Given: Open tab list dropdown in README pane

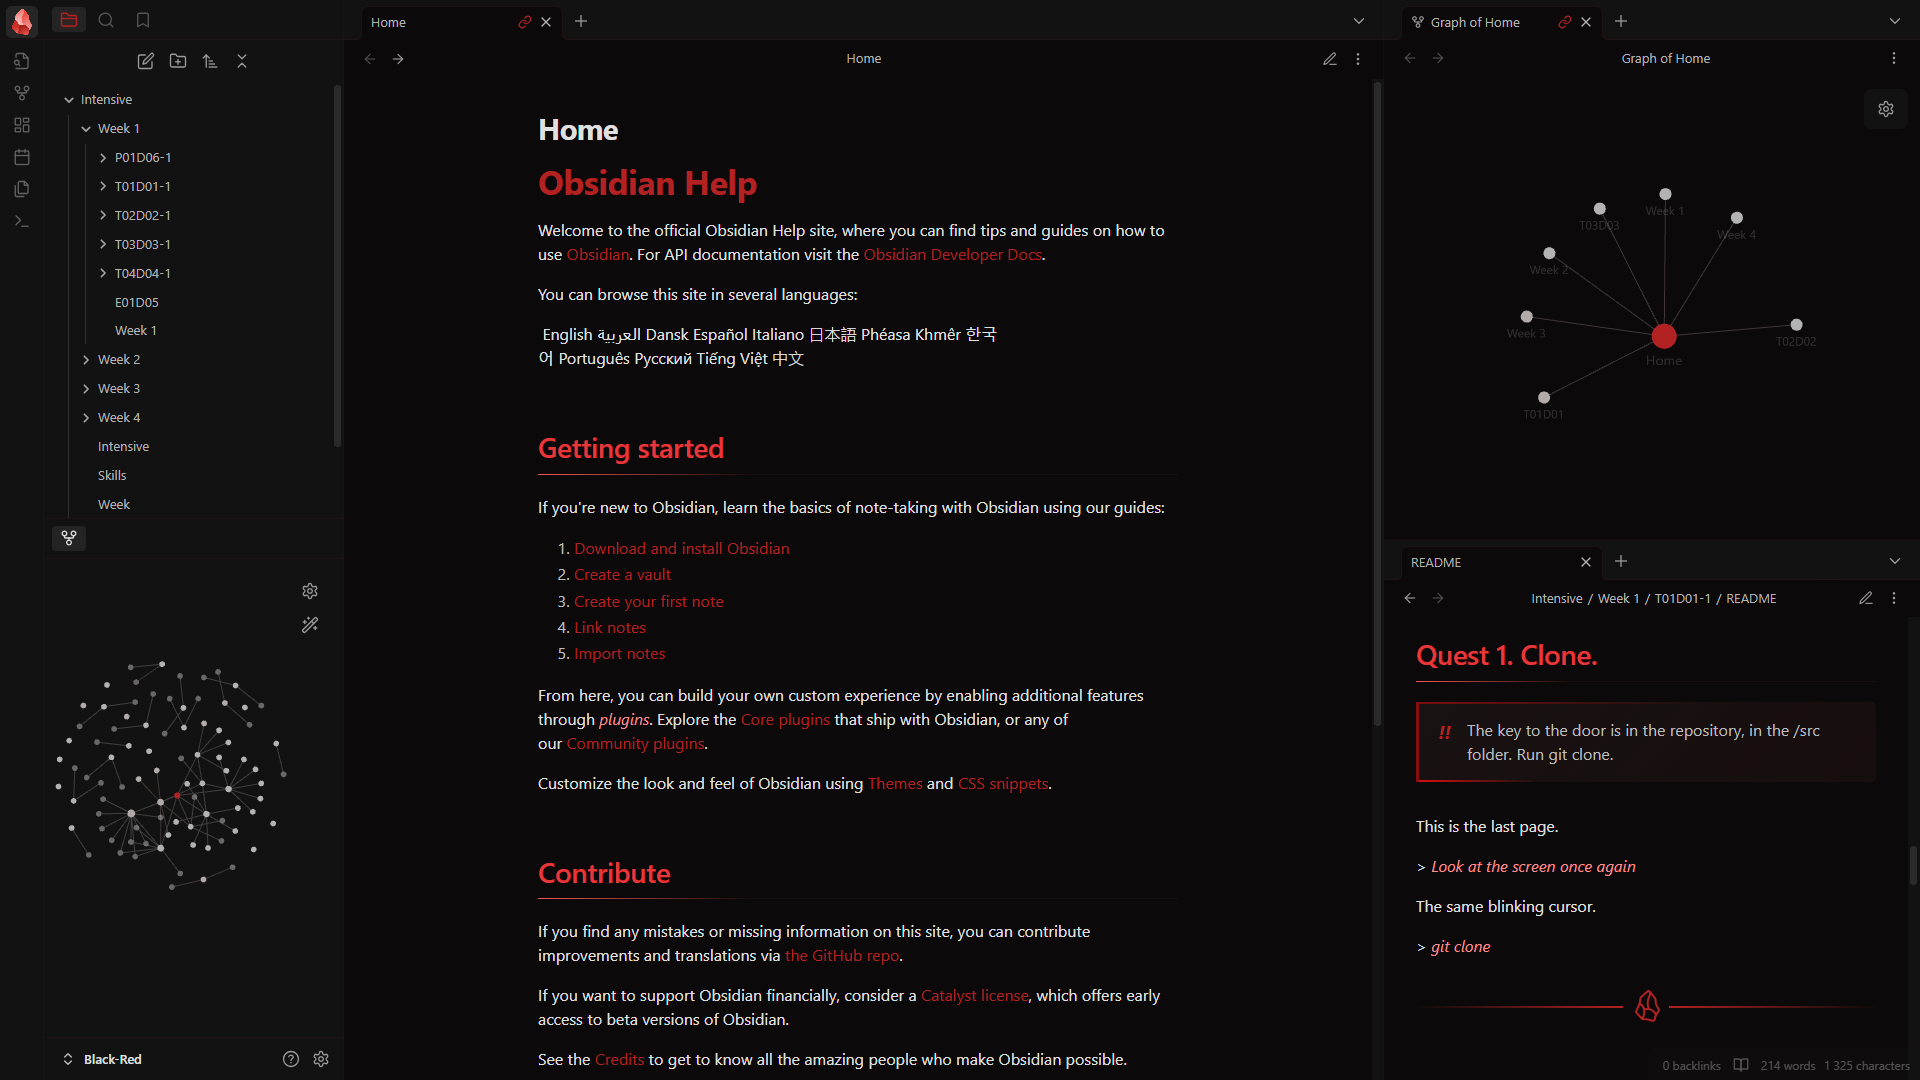Looking at the screenshot, I should click(1895, 561).
